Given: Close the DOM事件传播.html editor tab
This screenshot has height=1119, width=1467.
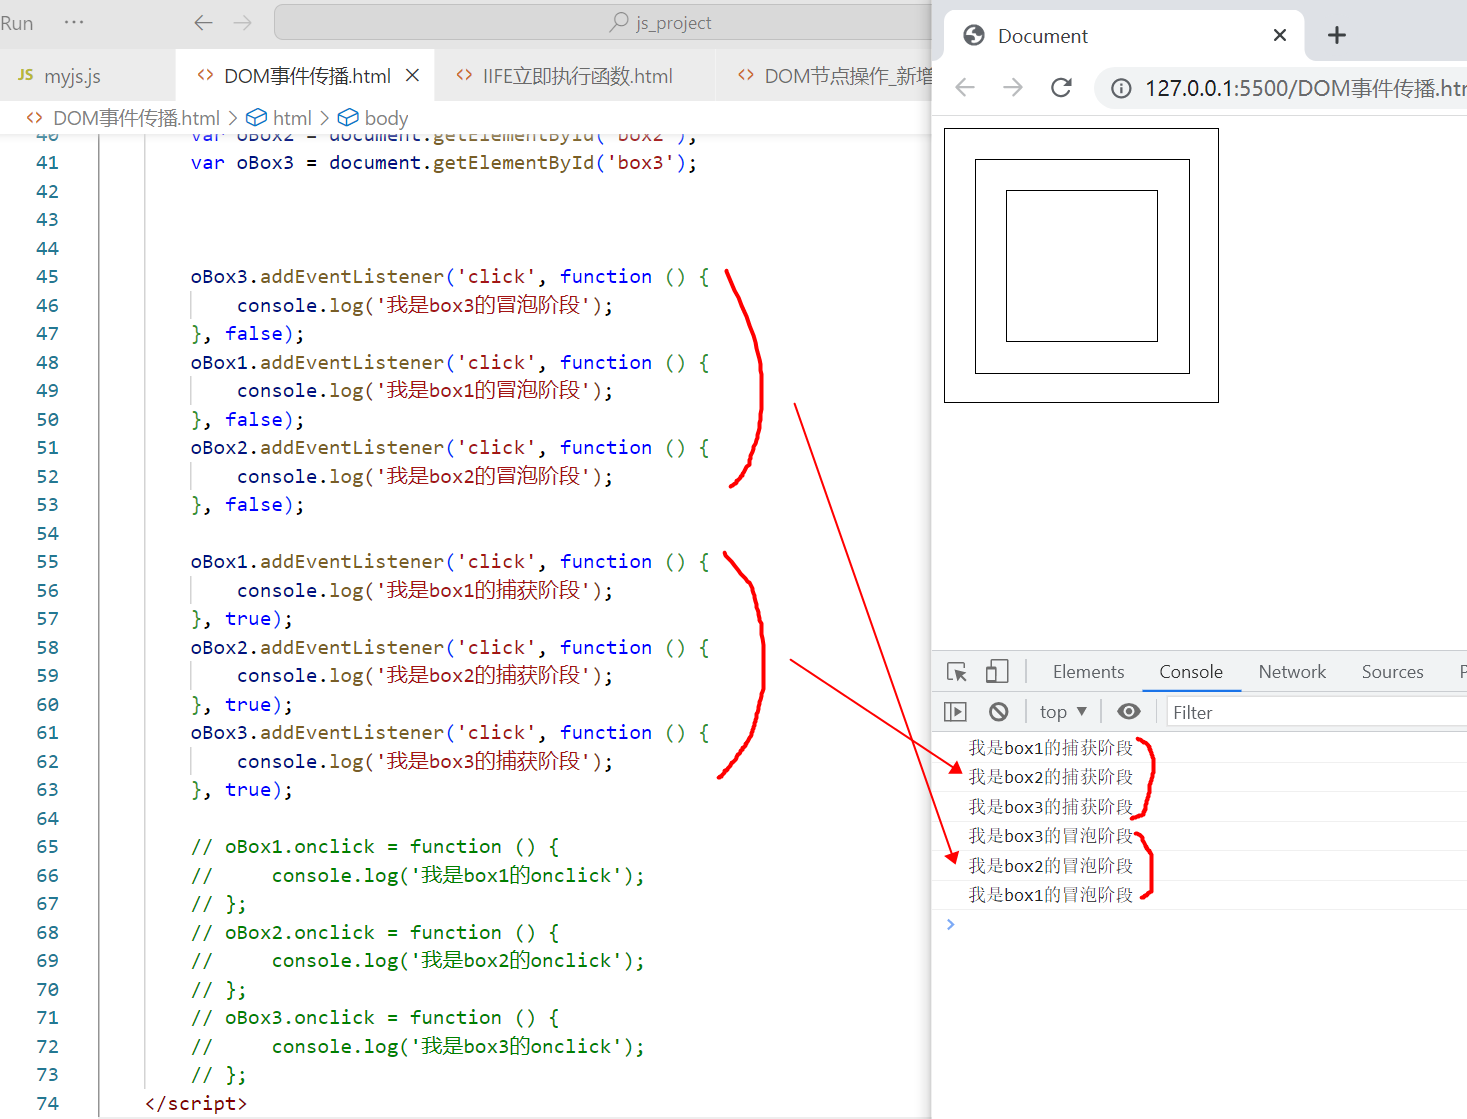Looking at the screenshot, I should coord(412,76).
